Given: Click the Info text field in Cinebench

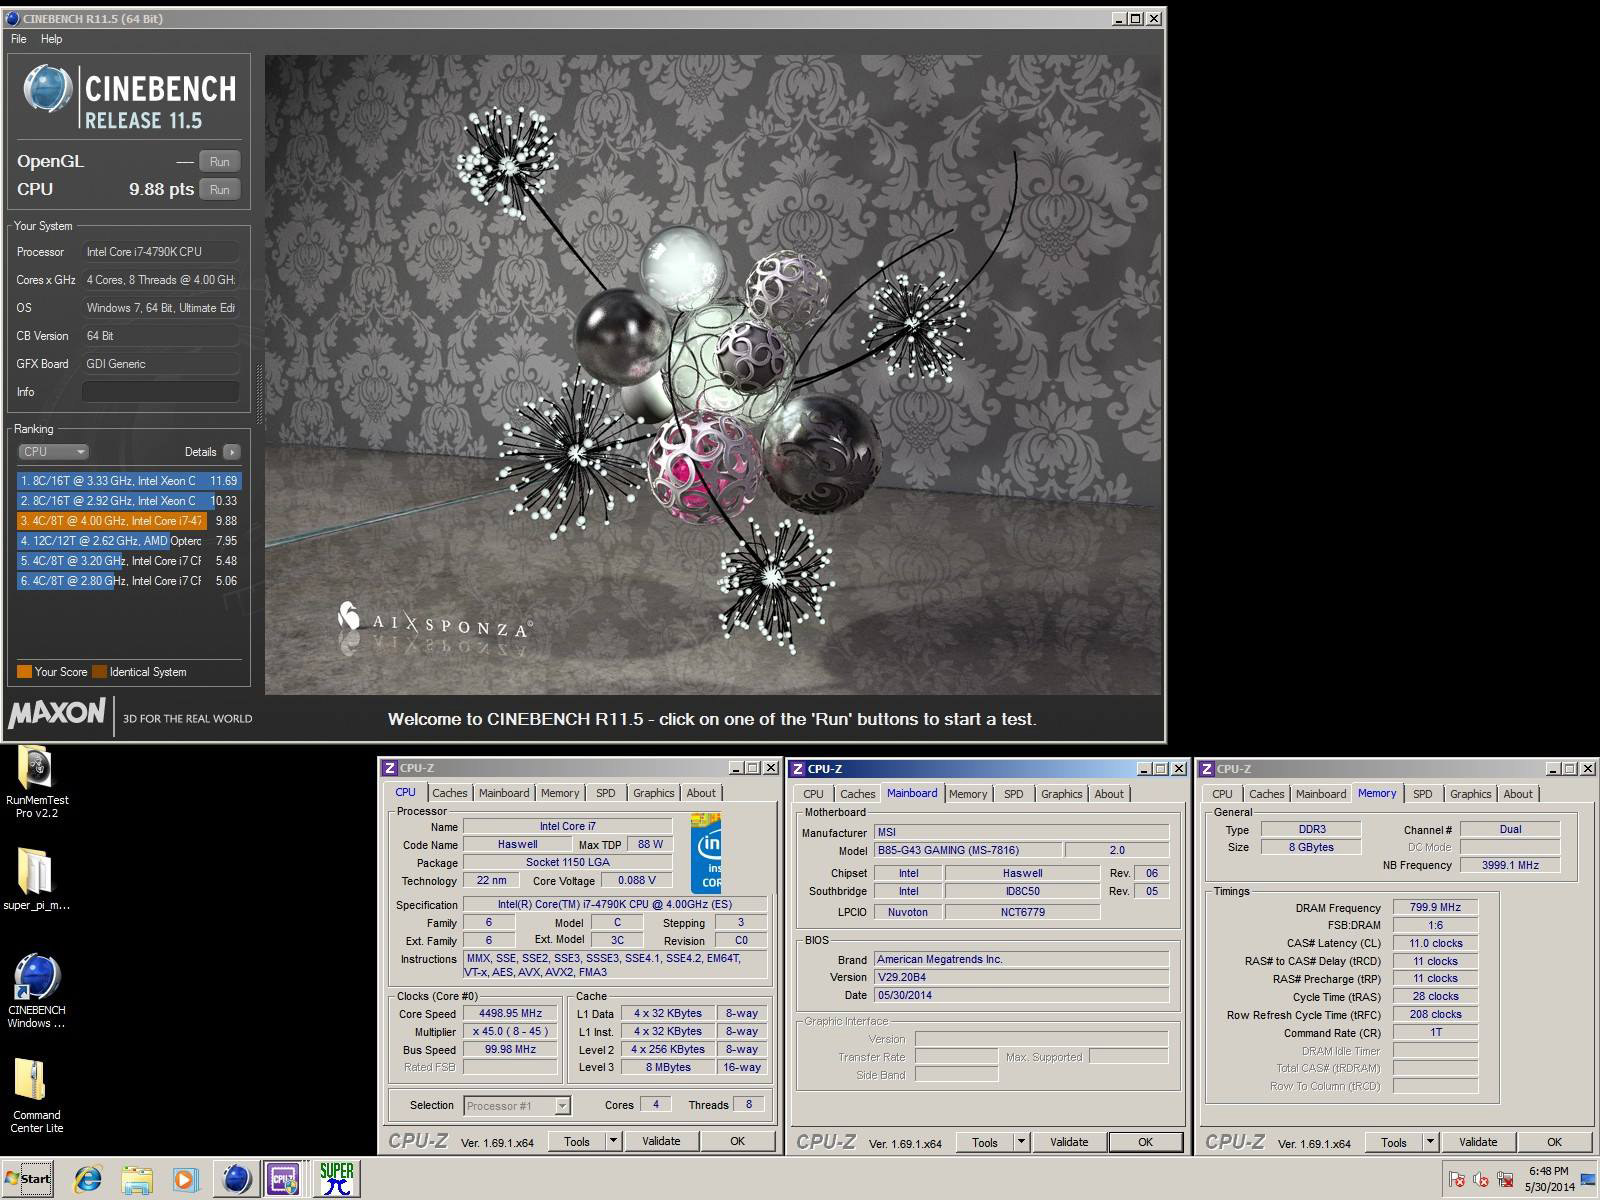Looking at the screenshot, I should click(160, 392).
